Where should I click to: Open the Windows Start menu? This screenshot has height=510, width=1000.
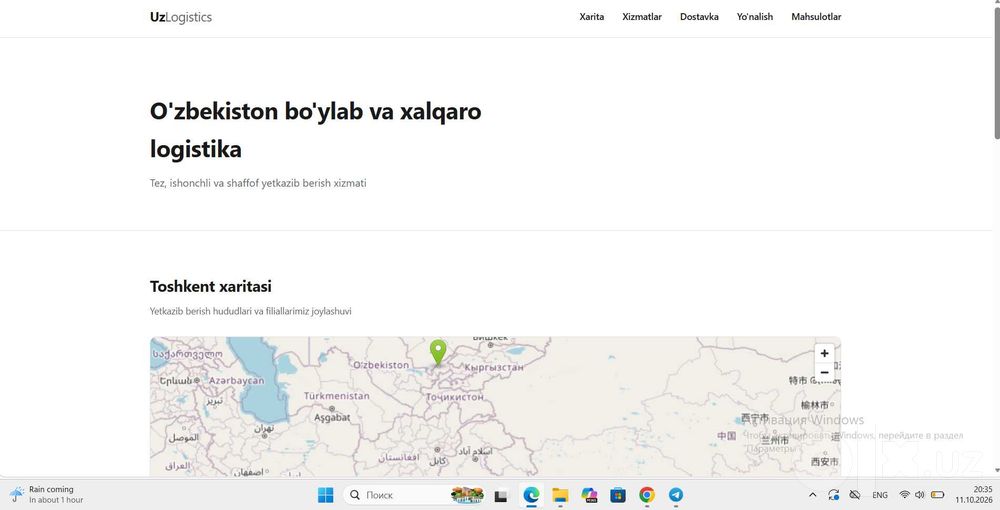(x=325, y=495)
